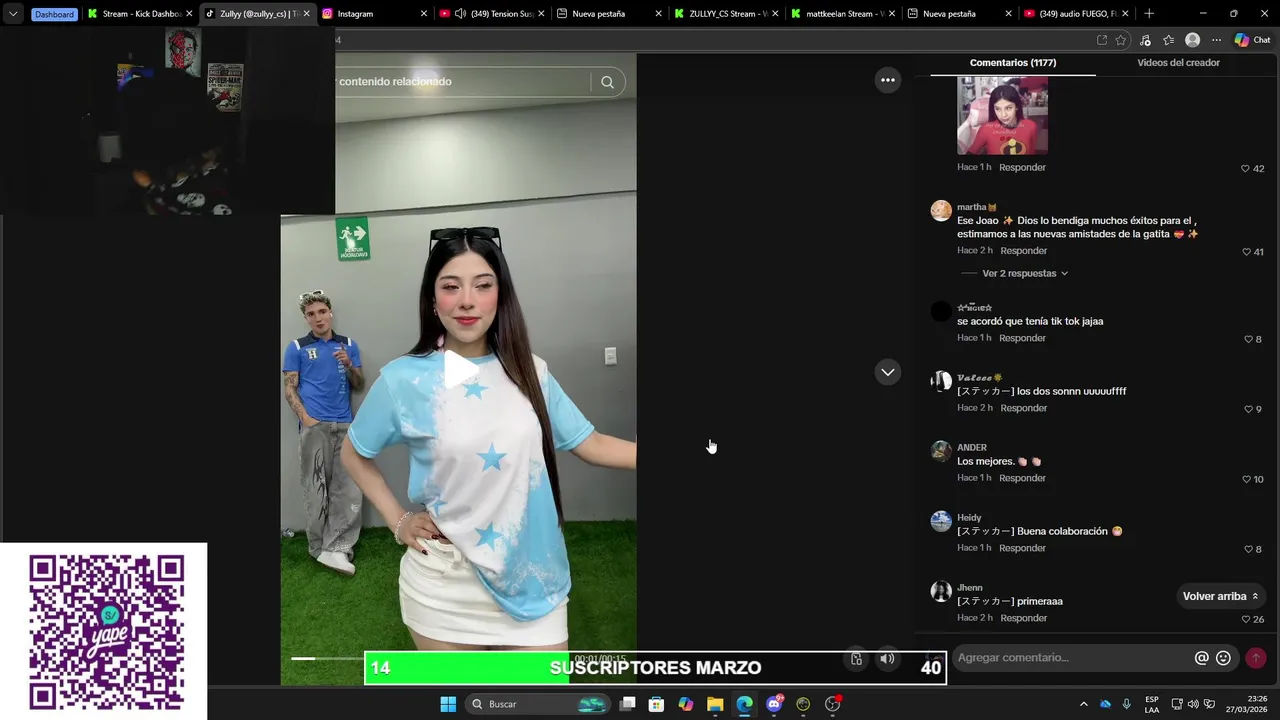Viewport: 1280px width, 720px height.
Task: Open File Explorer from taskbar
Action: pyautogui.click(x=715, y=704)
